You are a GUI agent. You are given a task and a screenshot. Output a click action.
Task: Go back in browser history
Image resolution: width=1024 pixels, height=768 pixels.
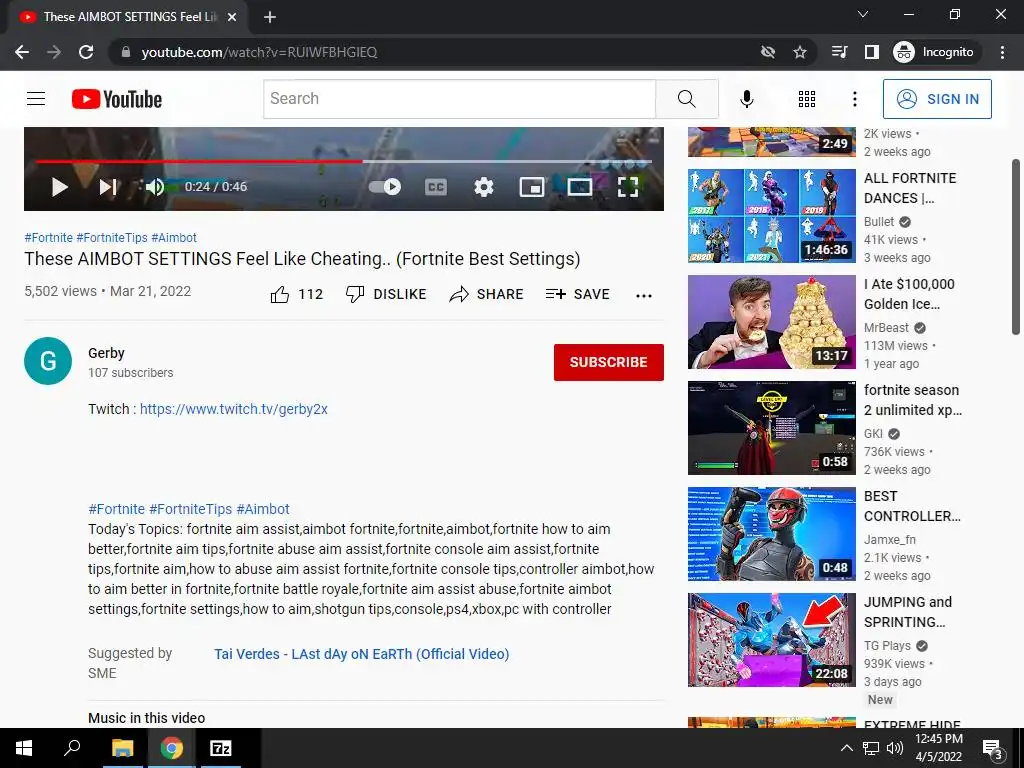tap(22, 52)
